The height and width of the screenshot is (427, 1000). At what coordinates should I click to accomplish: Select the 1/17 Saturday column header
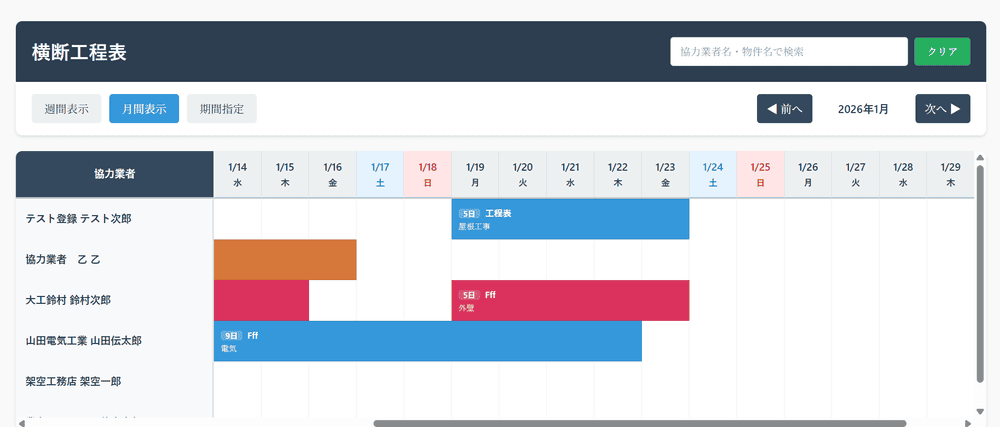pyautogui.click(x=380, y=175)
